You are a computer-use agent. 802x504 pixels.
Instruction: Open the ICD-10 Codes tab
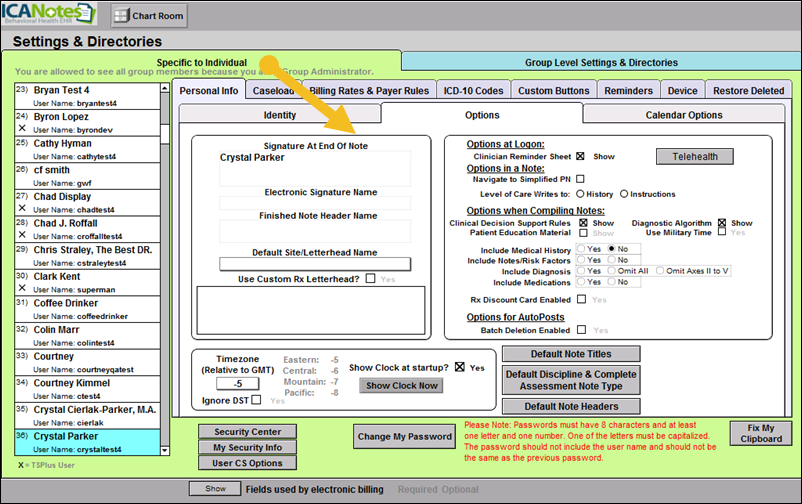click(472, 91)
